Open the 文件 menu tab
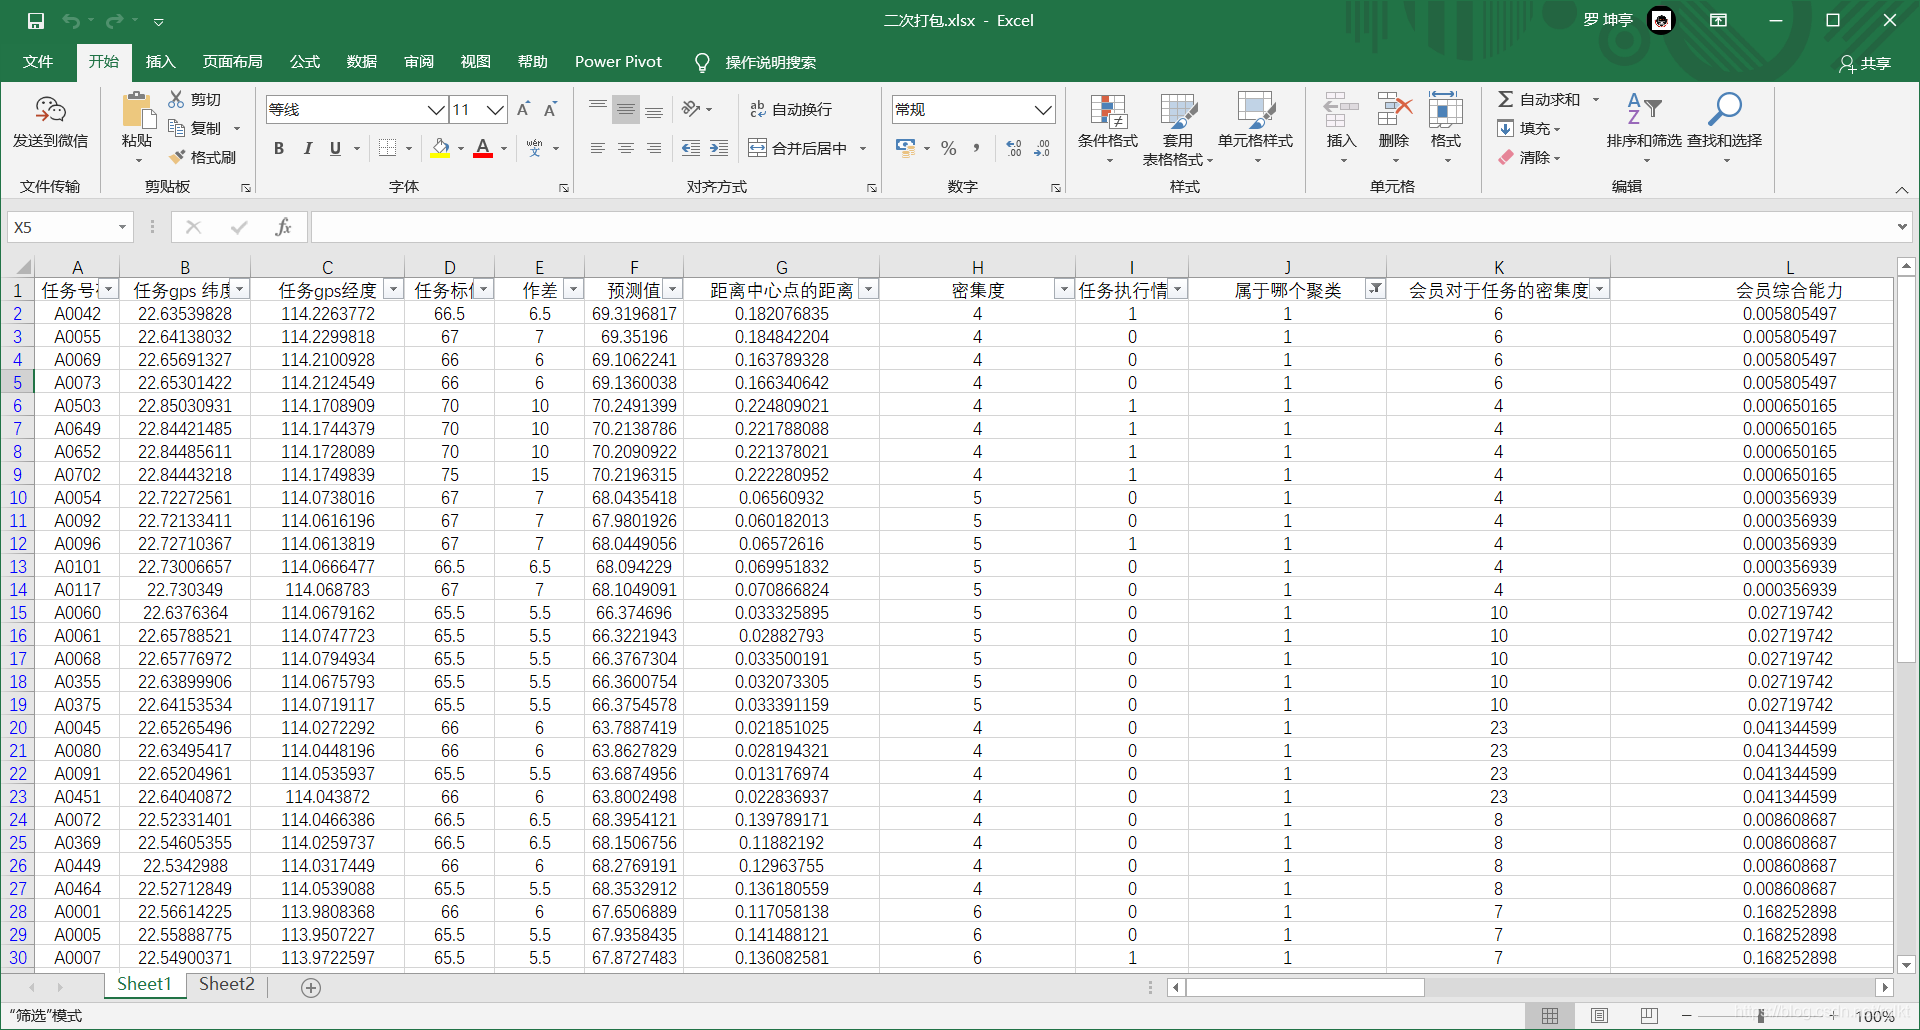The width and height of the screenshot is (1920, 1030). pyautogui.click(x=38, y=62)
